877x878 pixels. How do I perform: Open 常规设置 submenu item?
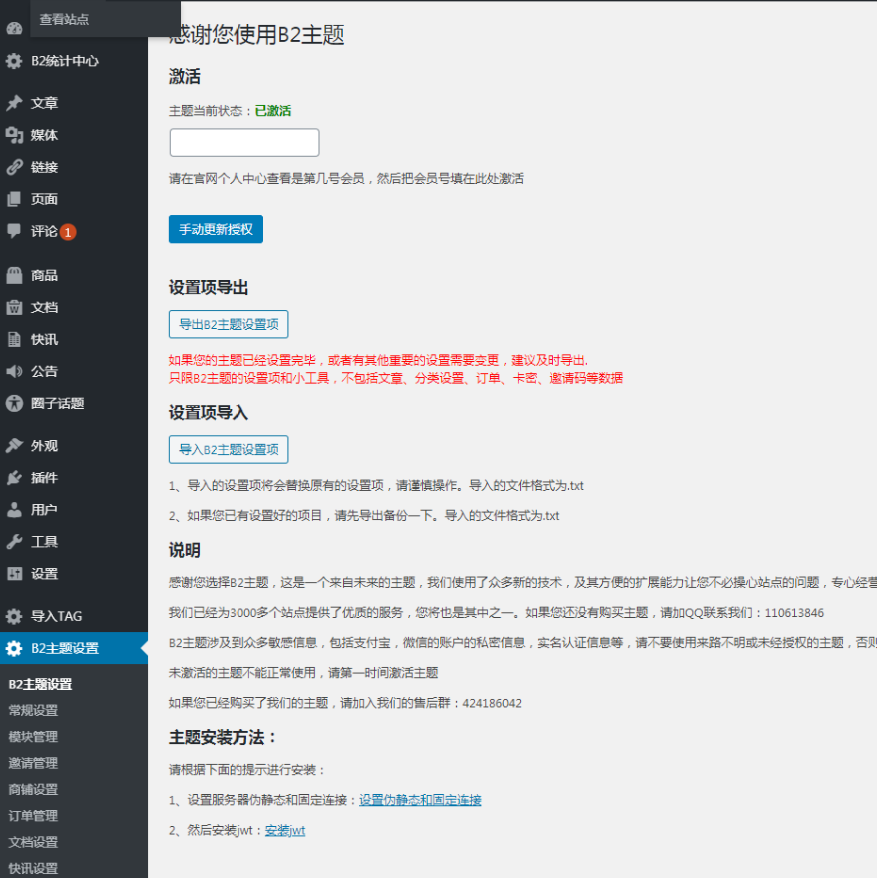pyautogui.click(x=33, y=710)
